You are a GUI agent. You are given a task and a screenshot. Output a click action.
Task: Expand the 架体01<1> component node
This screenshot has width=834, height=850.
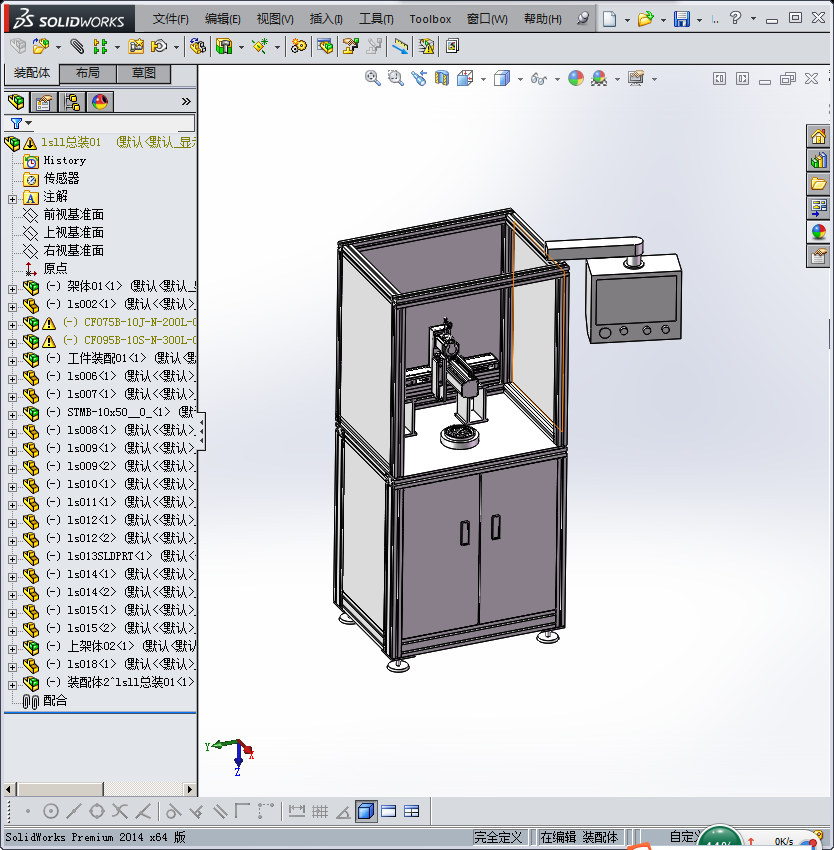coord(12,288)
